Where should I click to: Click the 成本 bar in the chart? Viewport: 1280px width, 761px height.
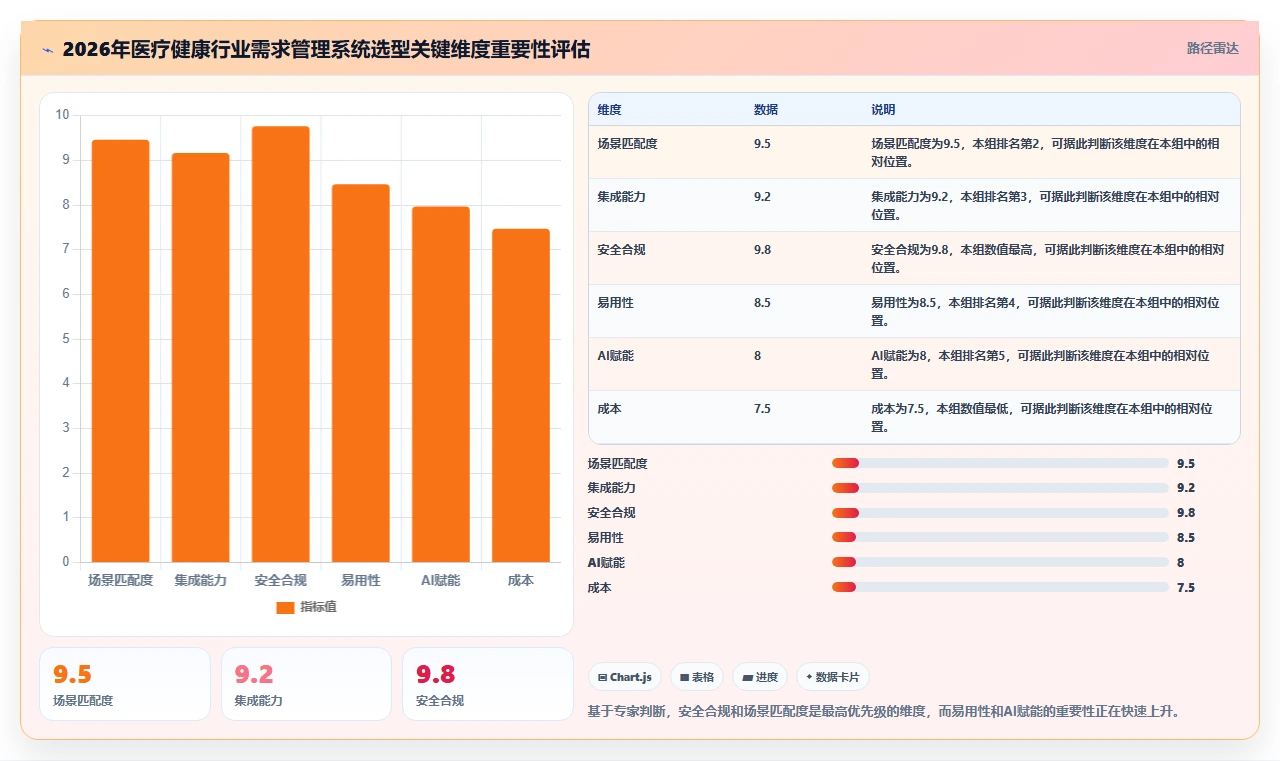click(520, 395)
